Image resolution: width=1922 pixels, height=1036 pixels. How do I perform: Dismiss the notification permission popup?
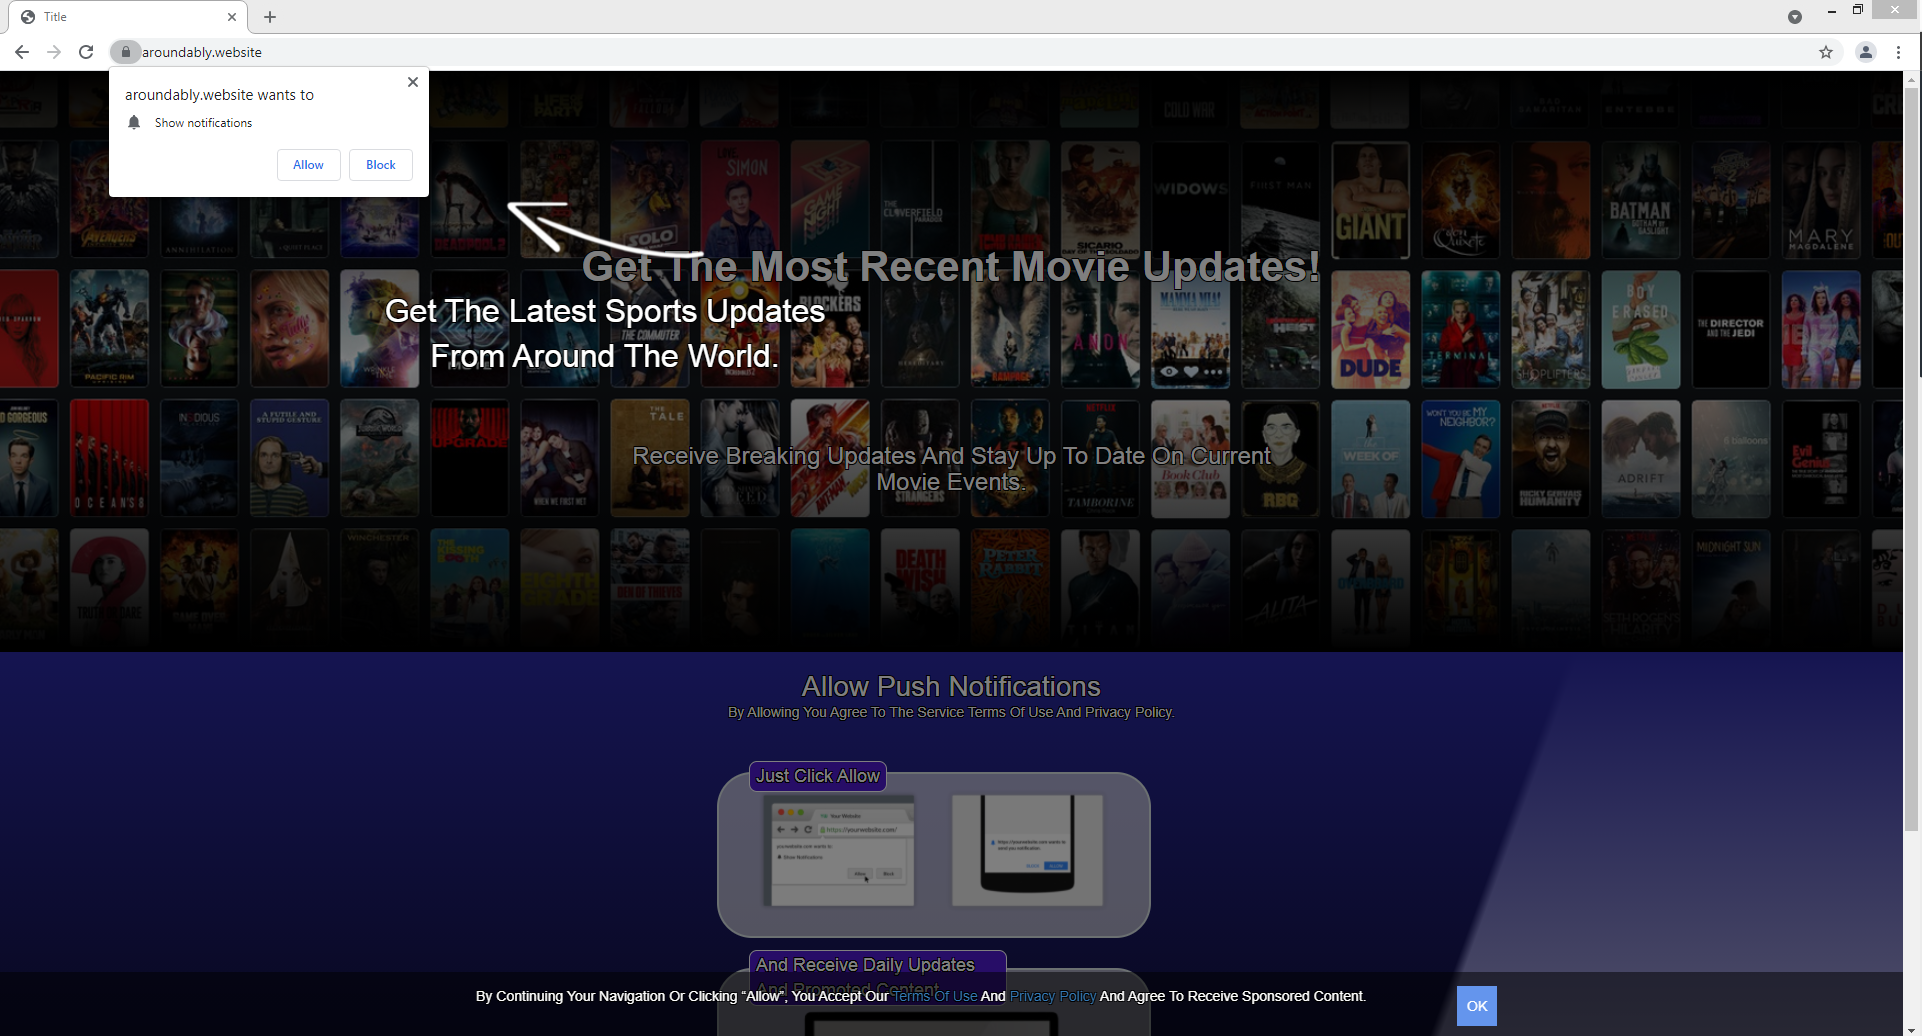pyautogui.click(x=413, y=82)
